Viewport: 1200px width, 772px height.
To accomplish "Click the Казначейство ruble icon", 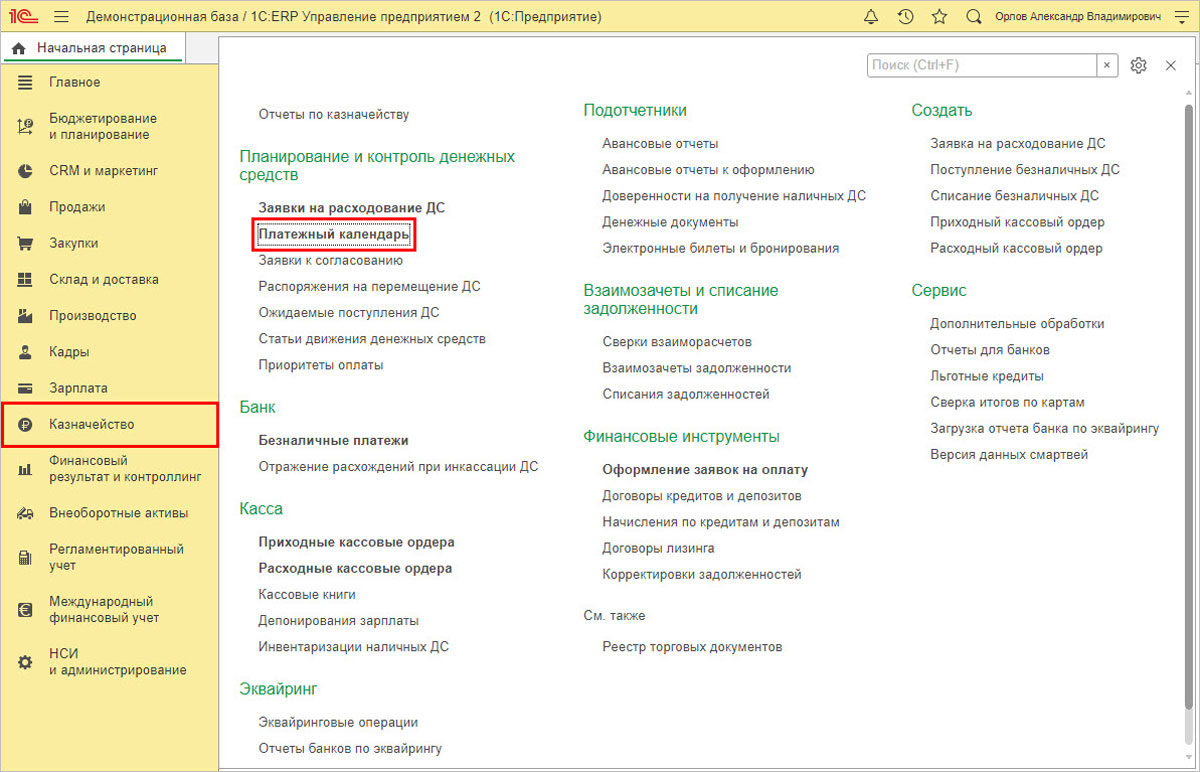I will 26,425.
